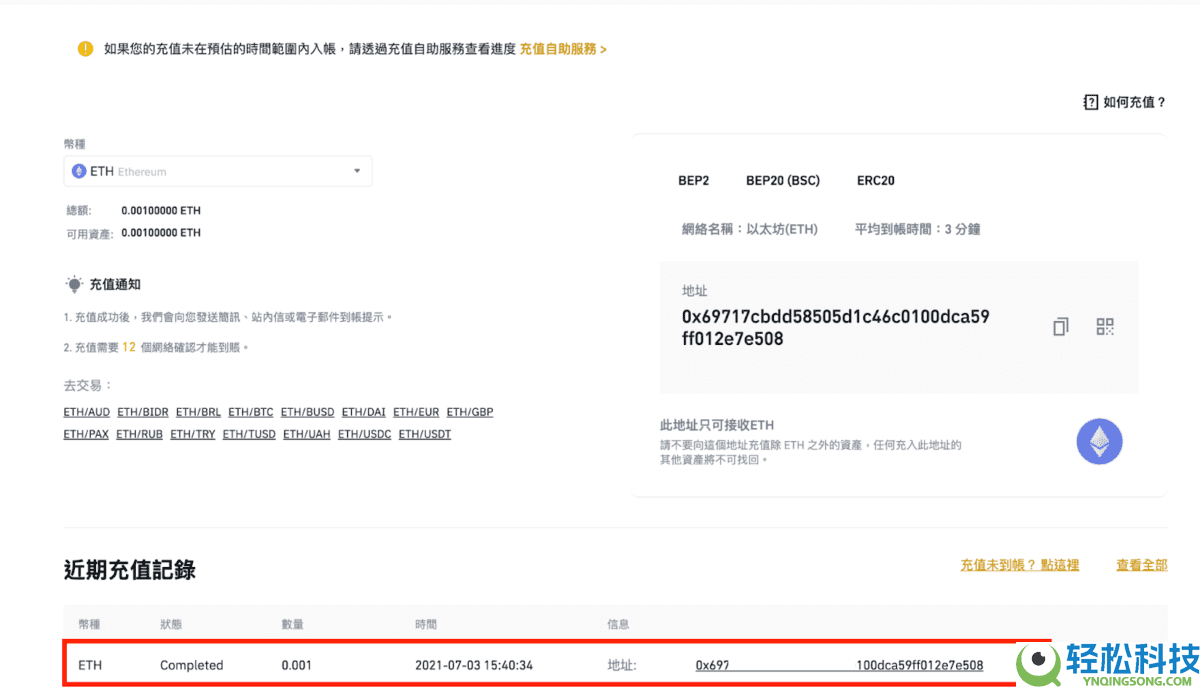Click the ETH coin icon in the currency selector

coord(80,171)
